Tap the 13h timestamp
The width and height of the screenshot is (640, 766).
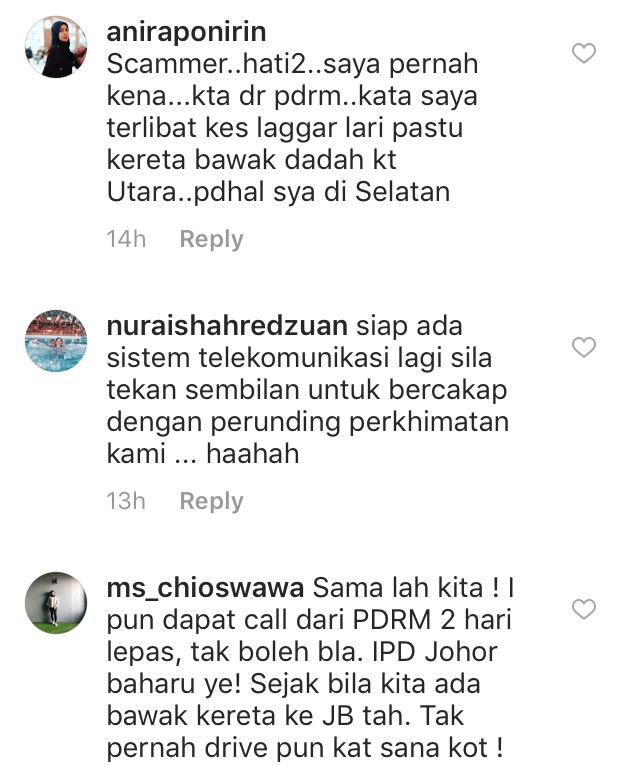tap(127, 501)
